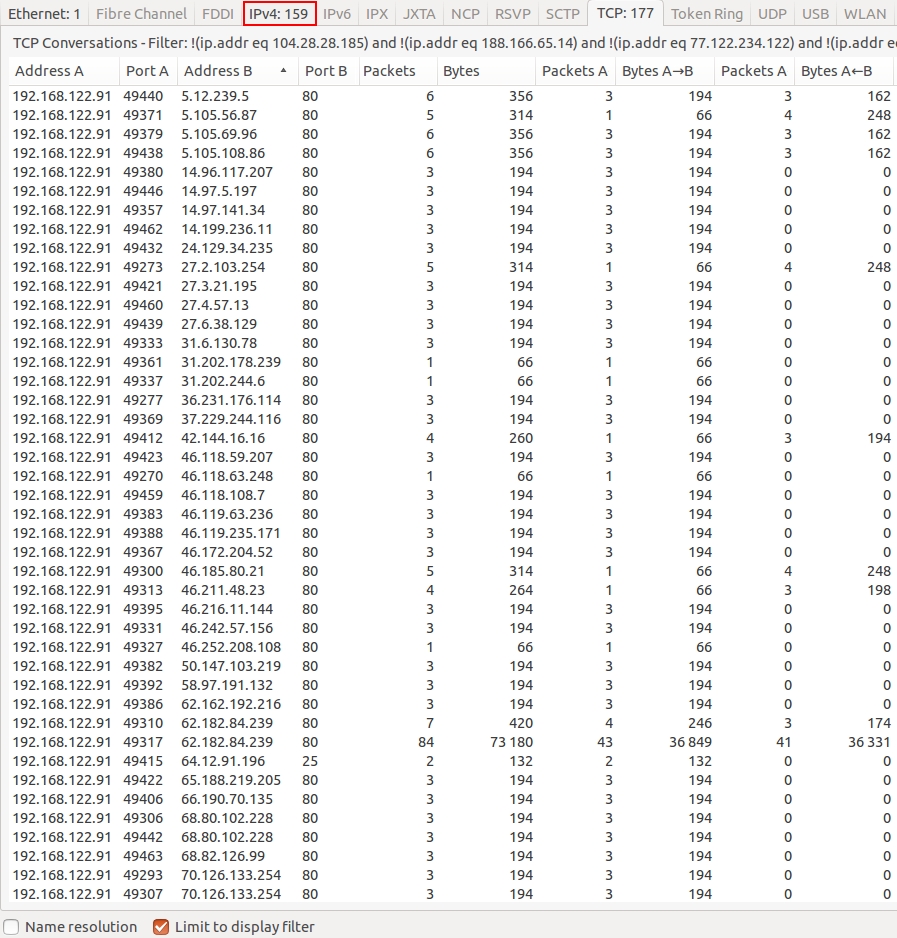
Task: Switch to the Token Ring tab
Action: (706, 14)
